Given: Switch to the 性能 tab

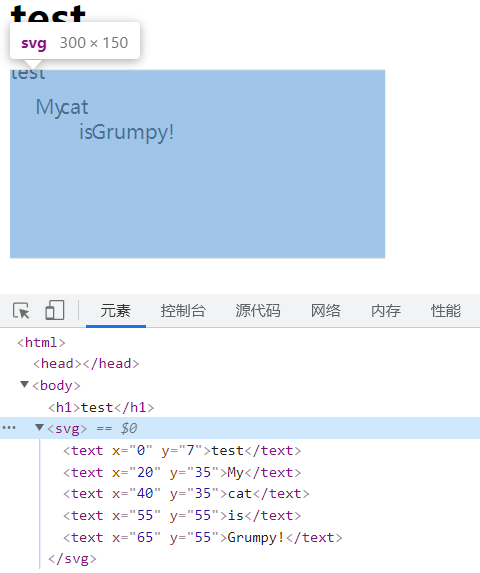Looking at the screenshot, I should coord(446,311).
